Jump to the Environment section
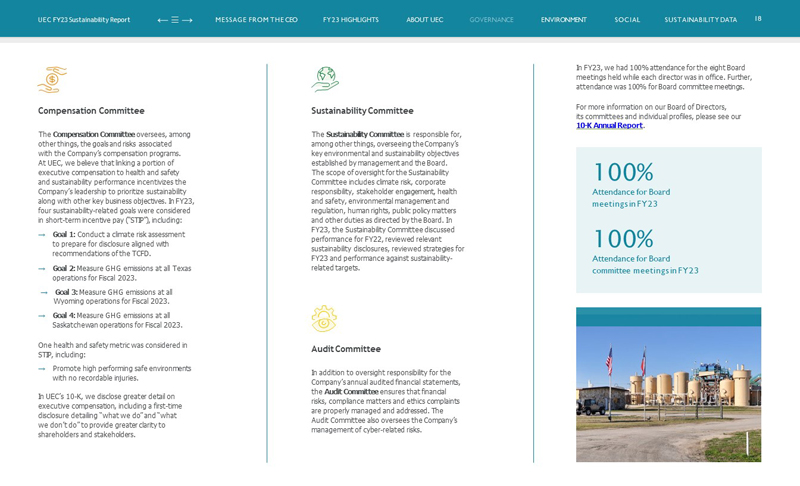This screenshot has height=486, width=800. [563, 20]
